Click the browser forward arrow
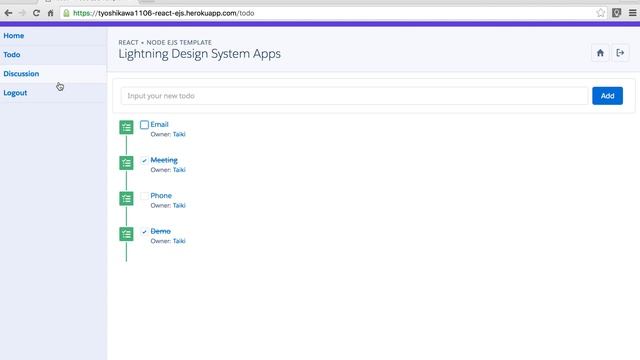This screenshot has width=640, height=360. click(22, 13)
